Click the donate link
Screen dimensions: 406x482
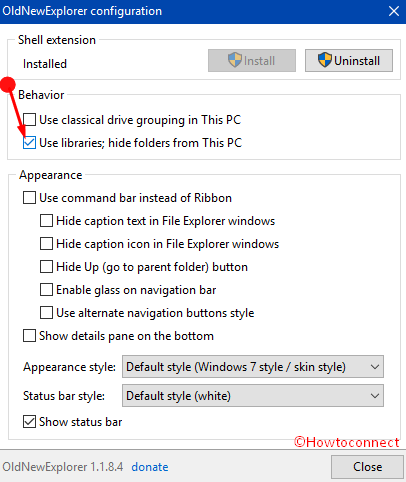(150, 467)
